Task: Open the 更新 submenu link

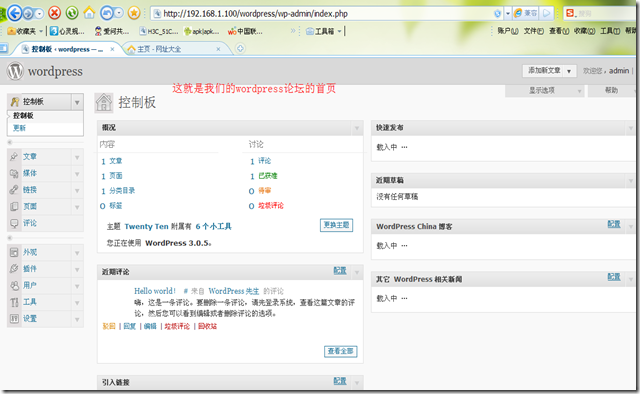Action: (19, 128)
